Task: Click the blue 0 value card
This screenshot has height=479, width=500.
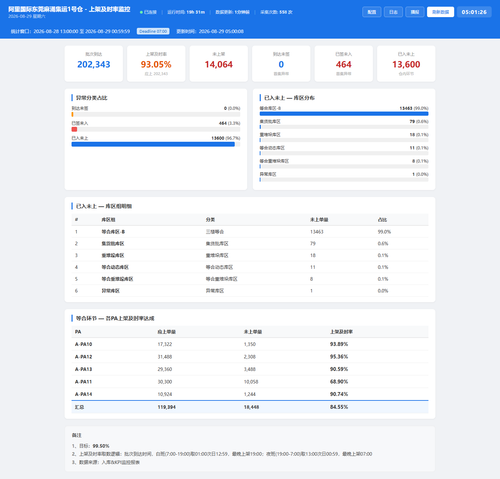Action: point(281,64)
